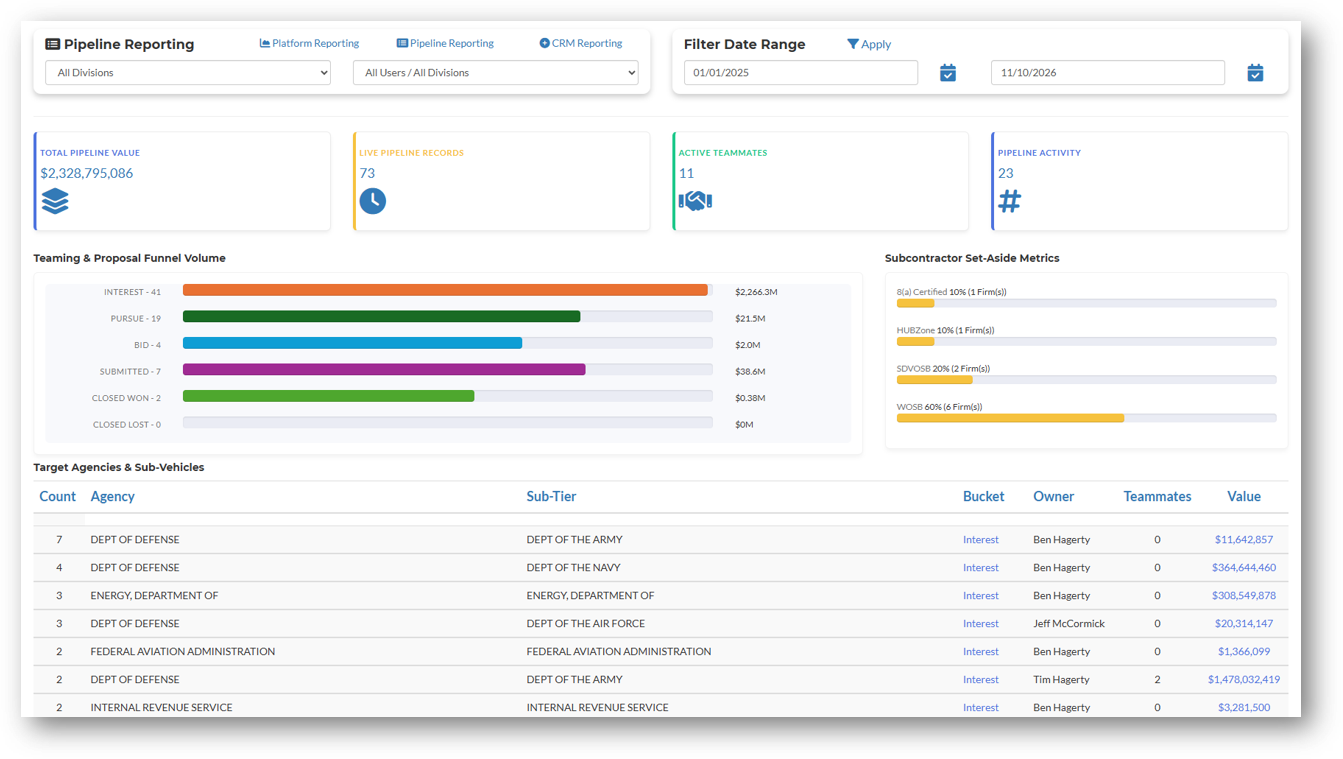Click the start date calendar icon
The width and height of the screenshot is (1343, 759).
point(948,73)
